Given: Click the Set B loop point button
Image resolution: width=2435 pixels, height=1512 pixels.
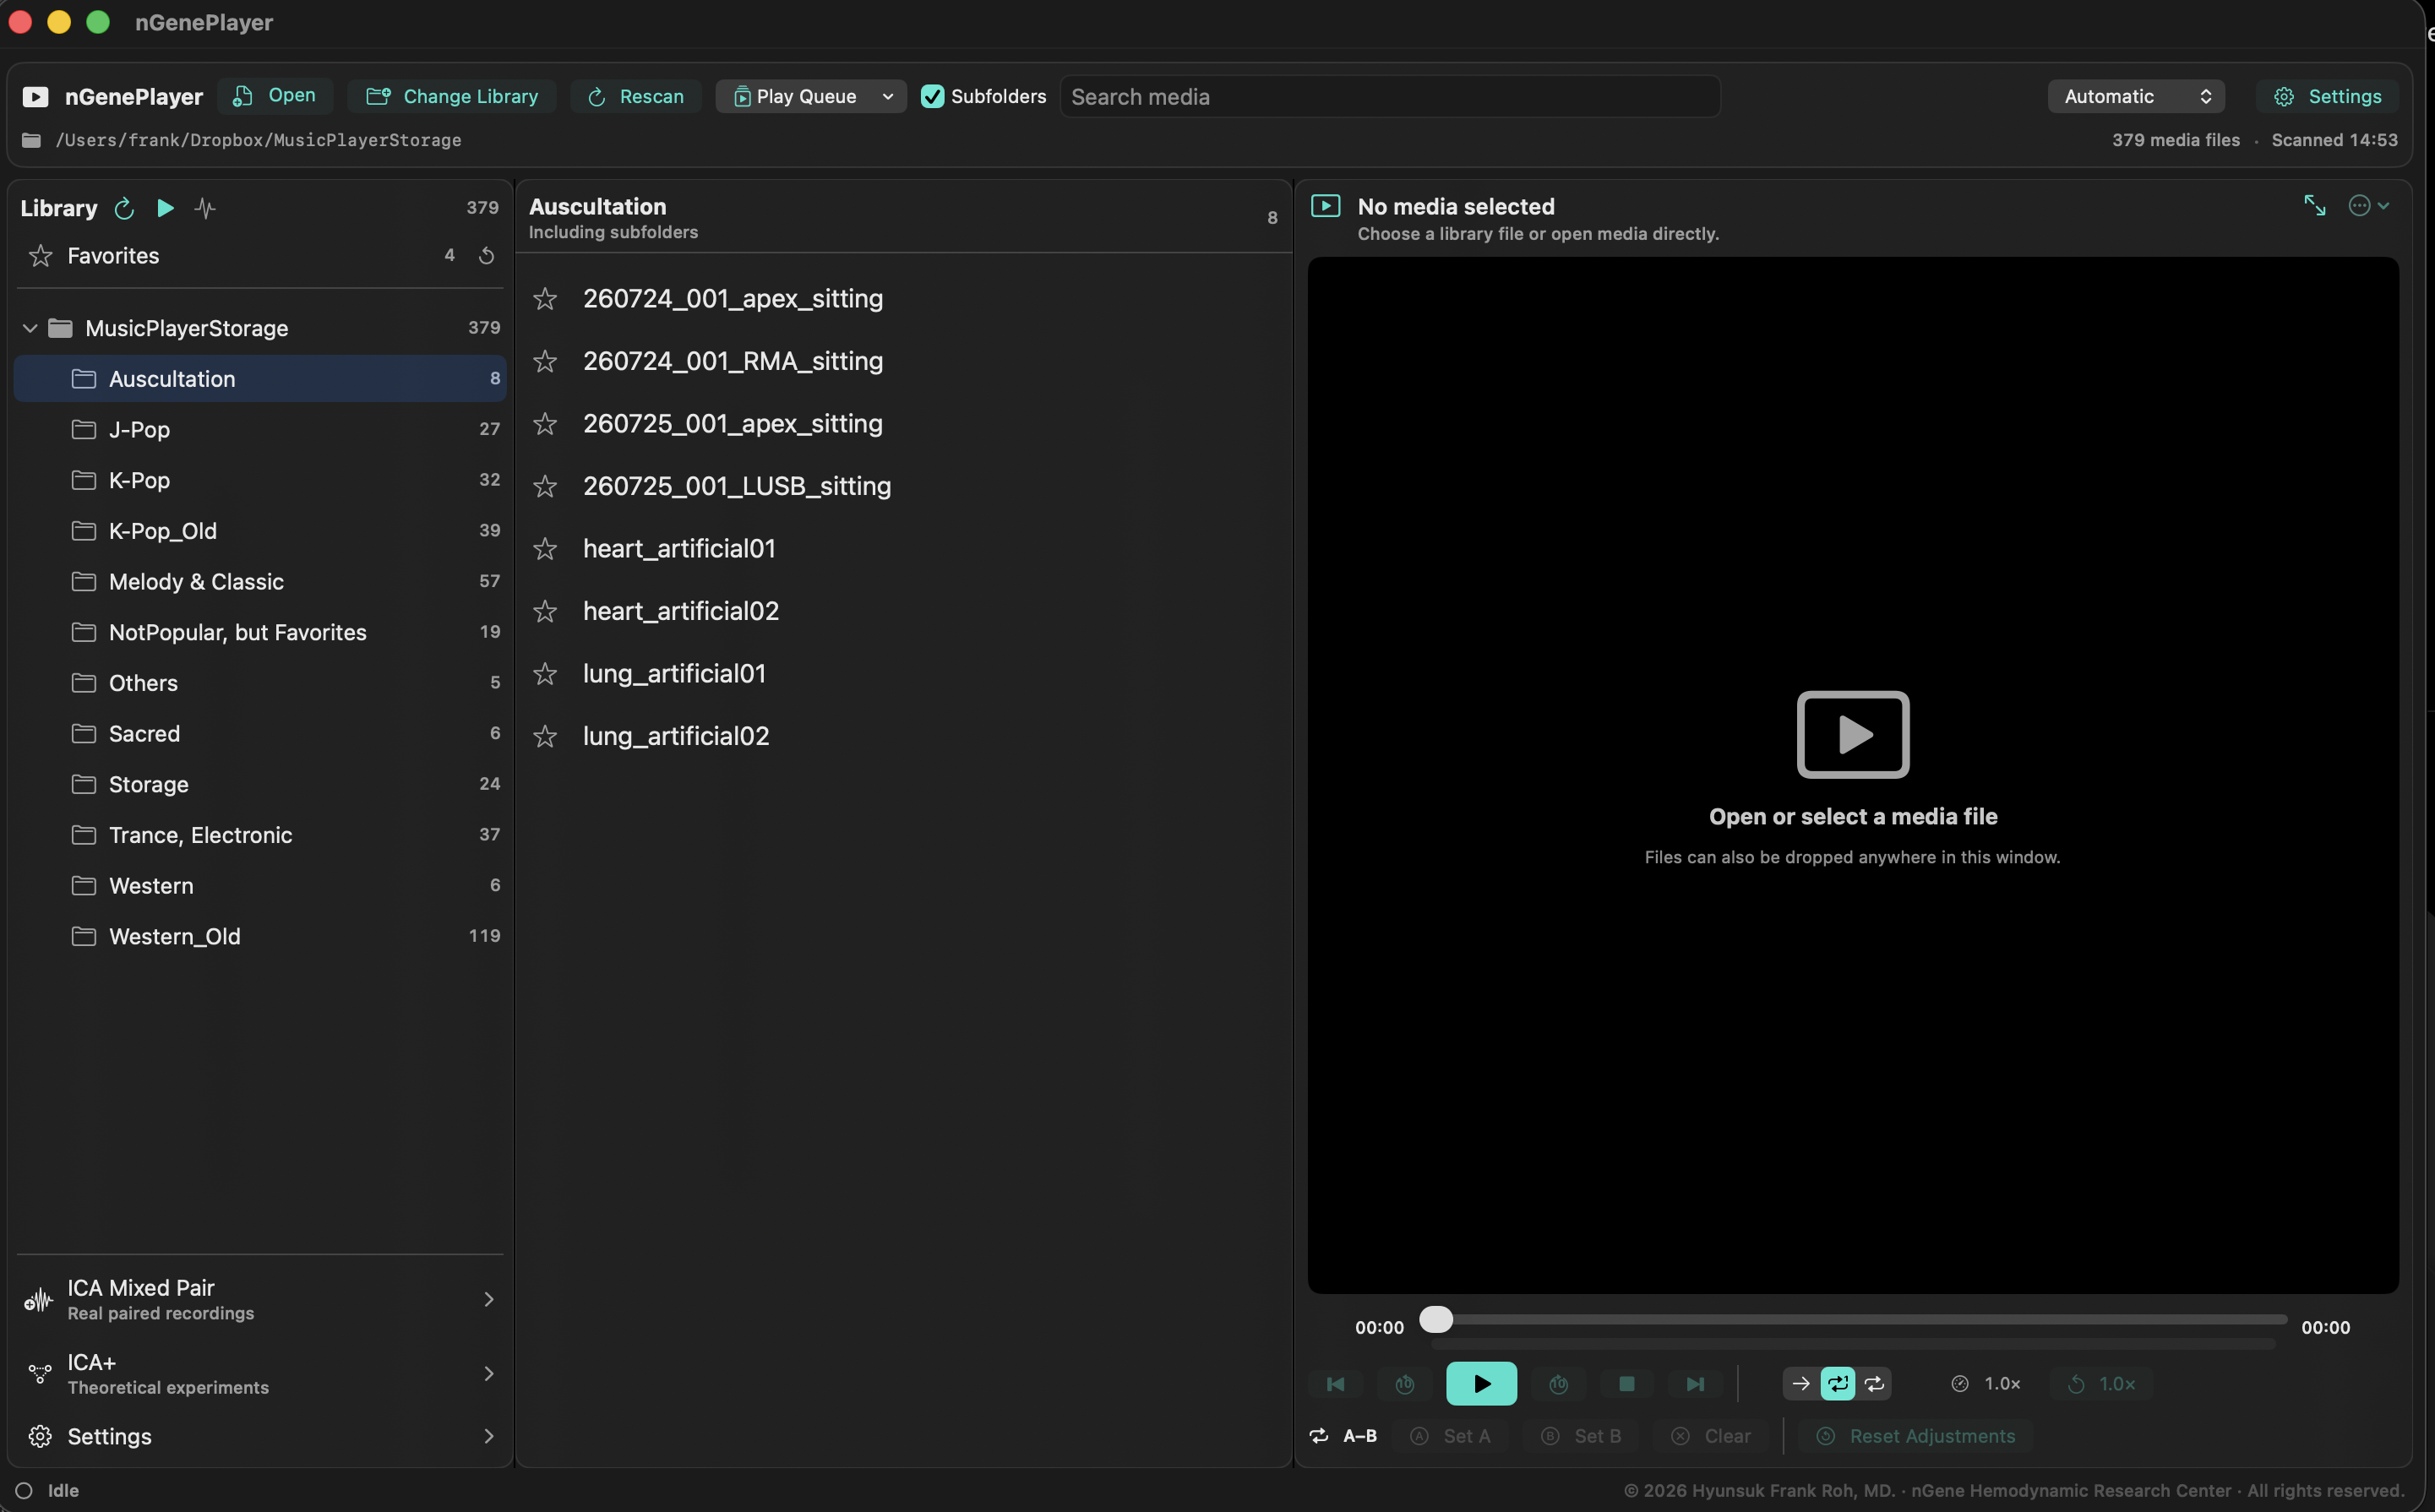Looking at the screenshot, I should click(x=1581, y=1436).
